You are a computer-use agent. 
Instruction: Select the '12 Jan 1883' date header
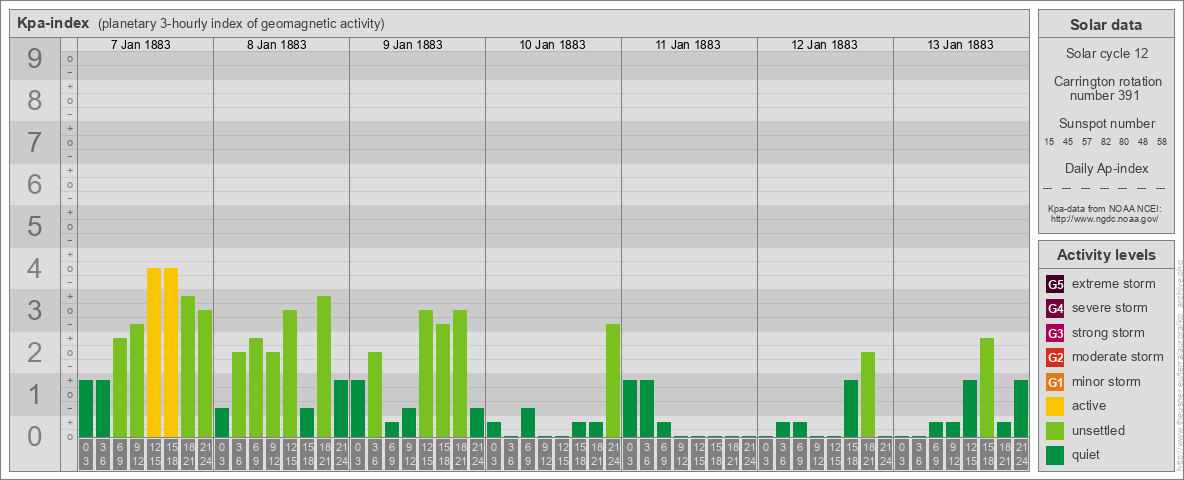[824, 45]
